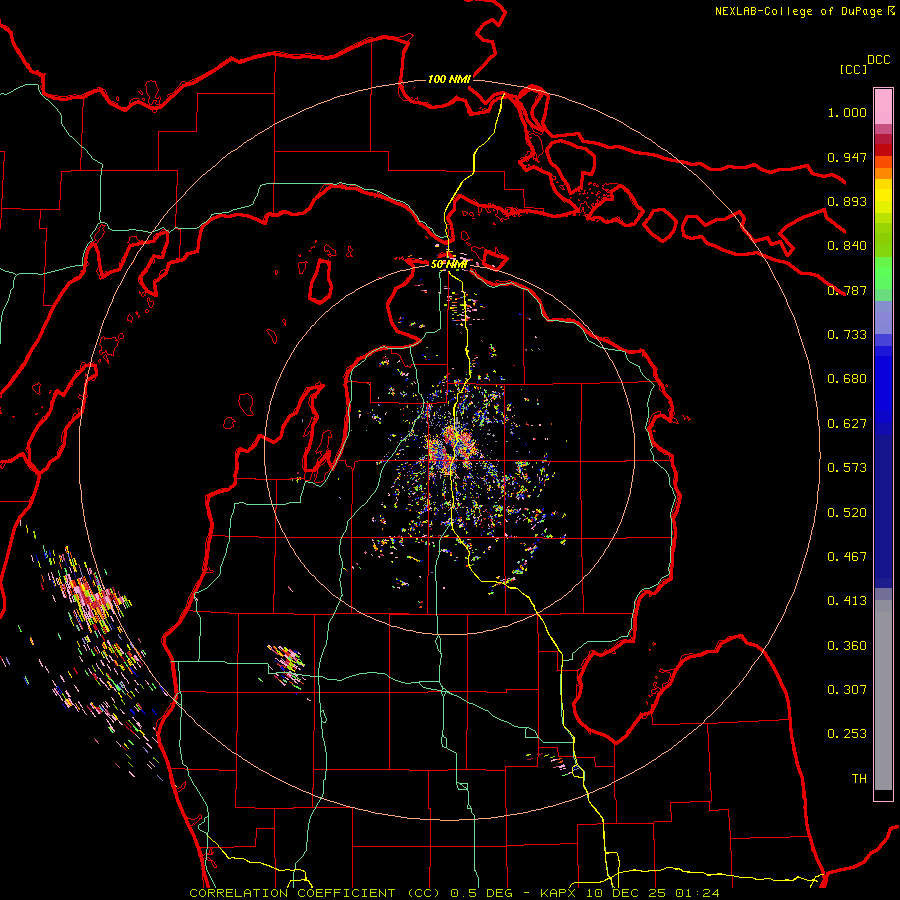
Task: Click the small echo patch southwest of radar
Action: 287,665
